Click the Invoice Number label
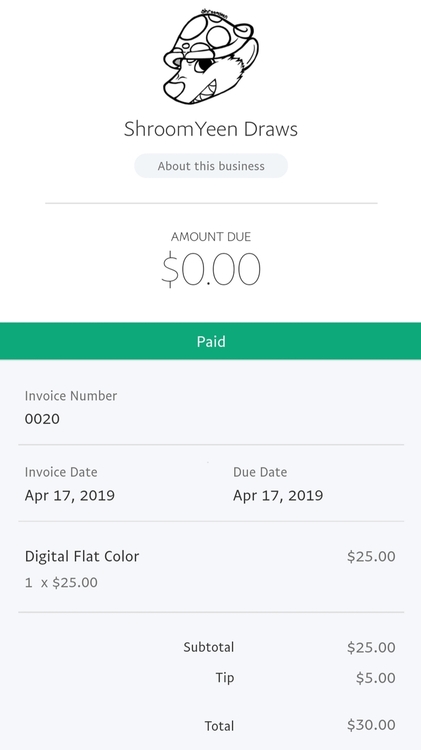 click(x=71, y=396)
